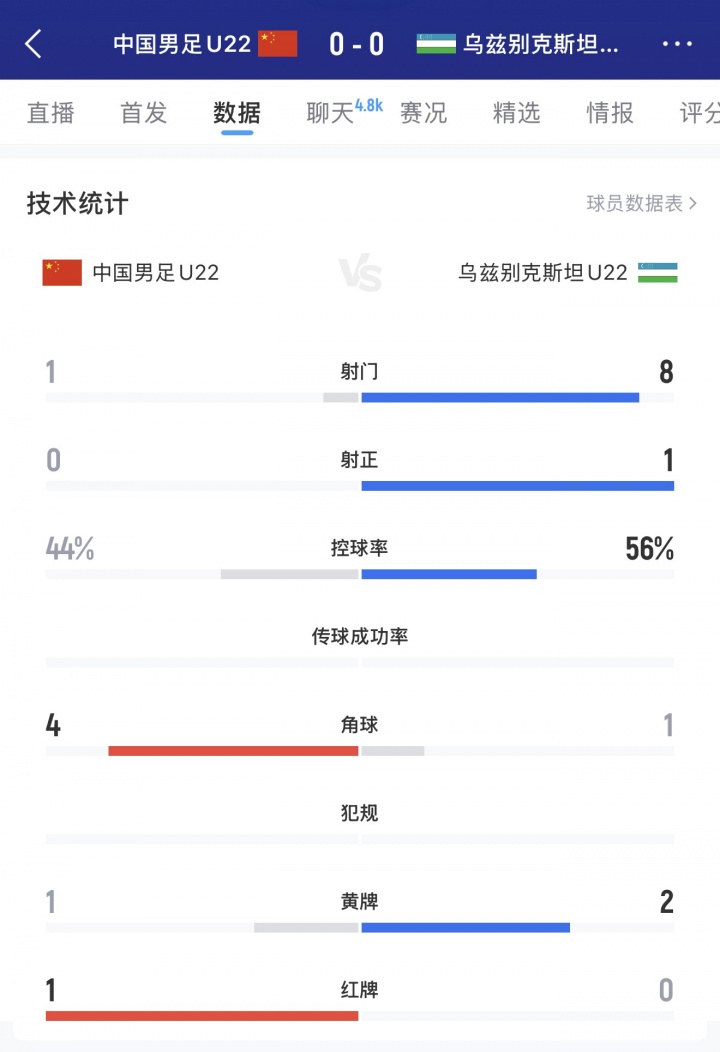Screen dimensions: 720x1052
Task: Tap the red 角球 corner kicks bar
Action: pyautogui.click(x=233, y=750)
